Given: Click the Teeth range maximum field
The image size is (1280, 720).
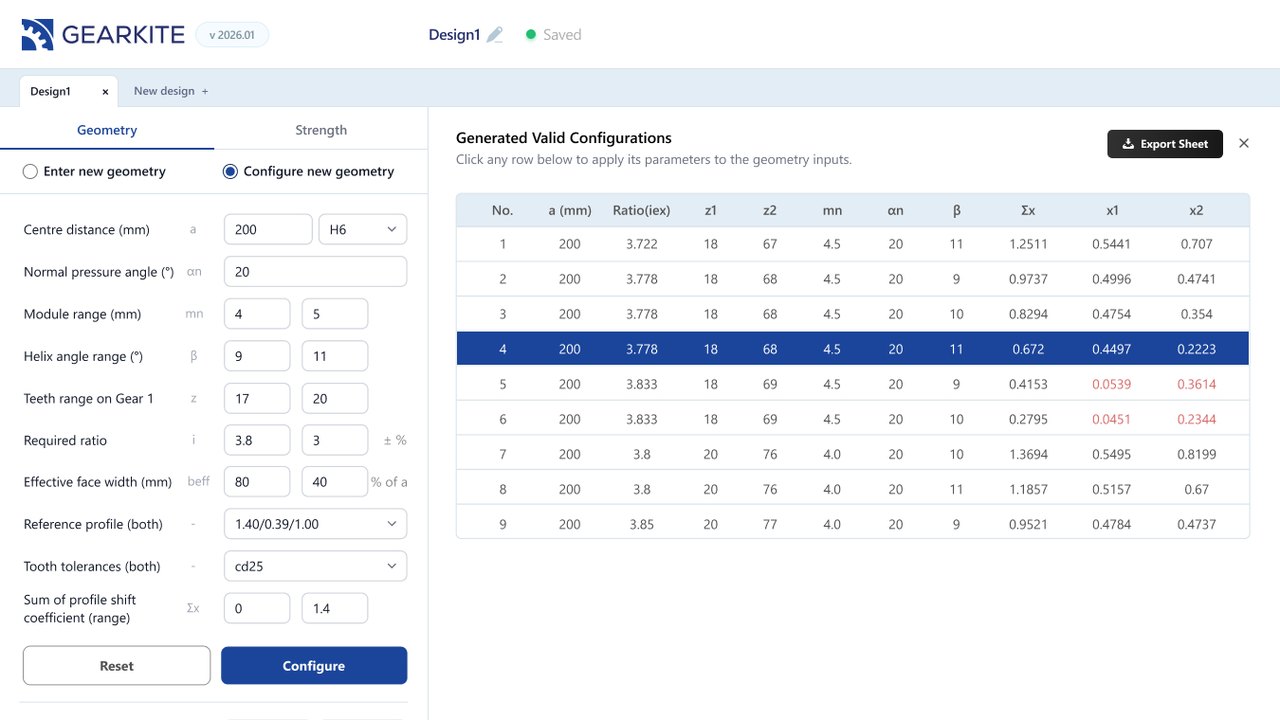Looking at the screenshot, I should [x=335, y=398].
